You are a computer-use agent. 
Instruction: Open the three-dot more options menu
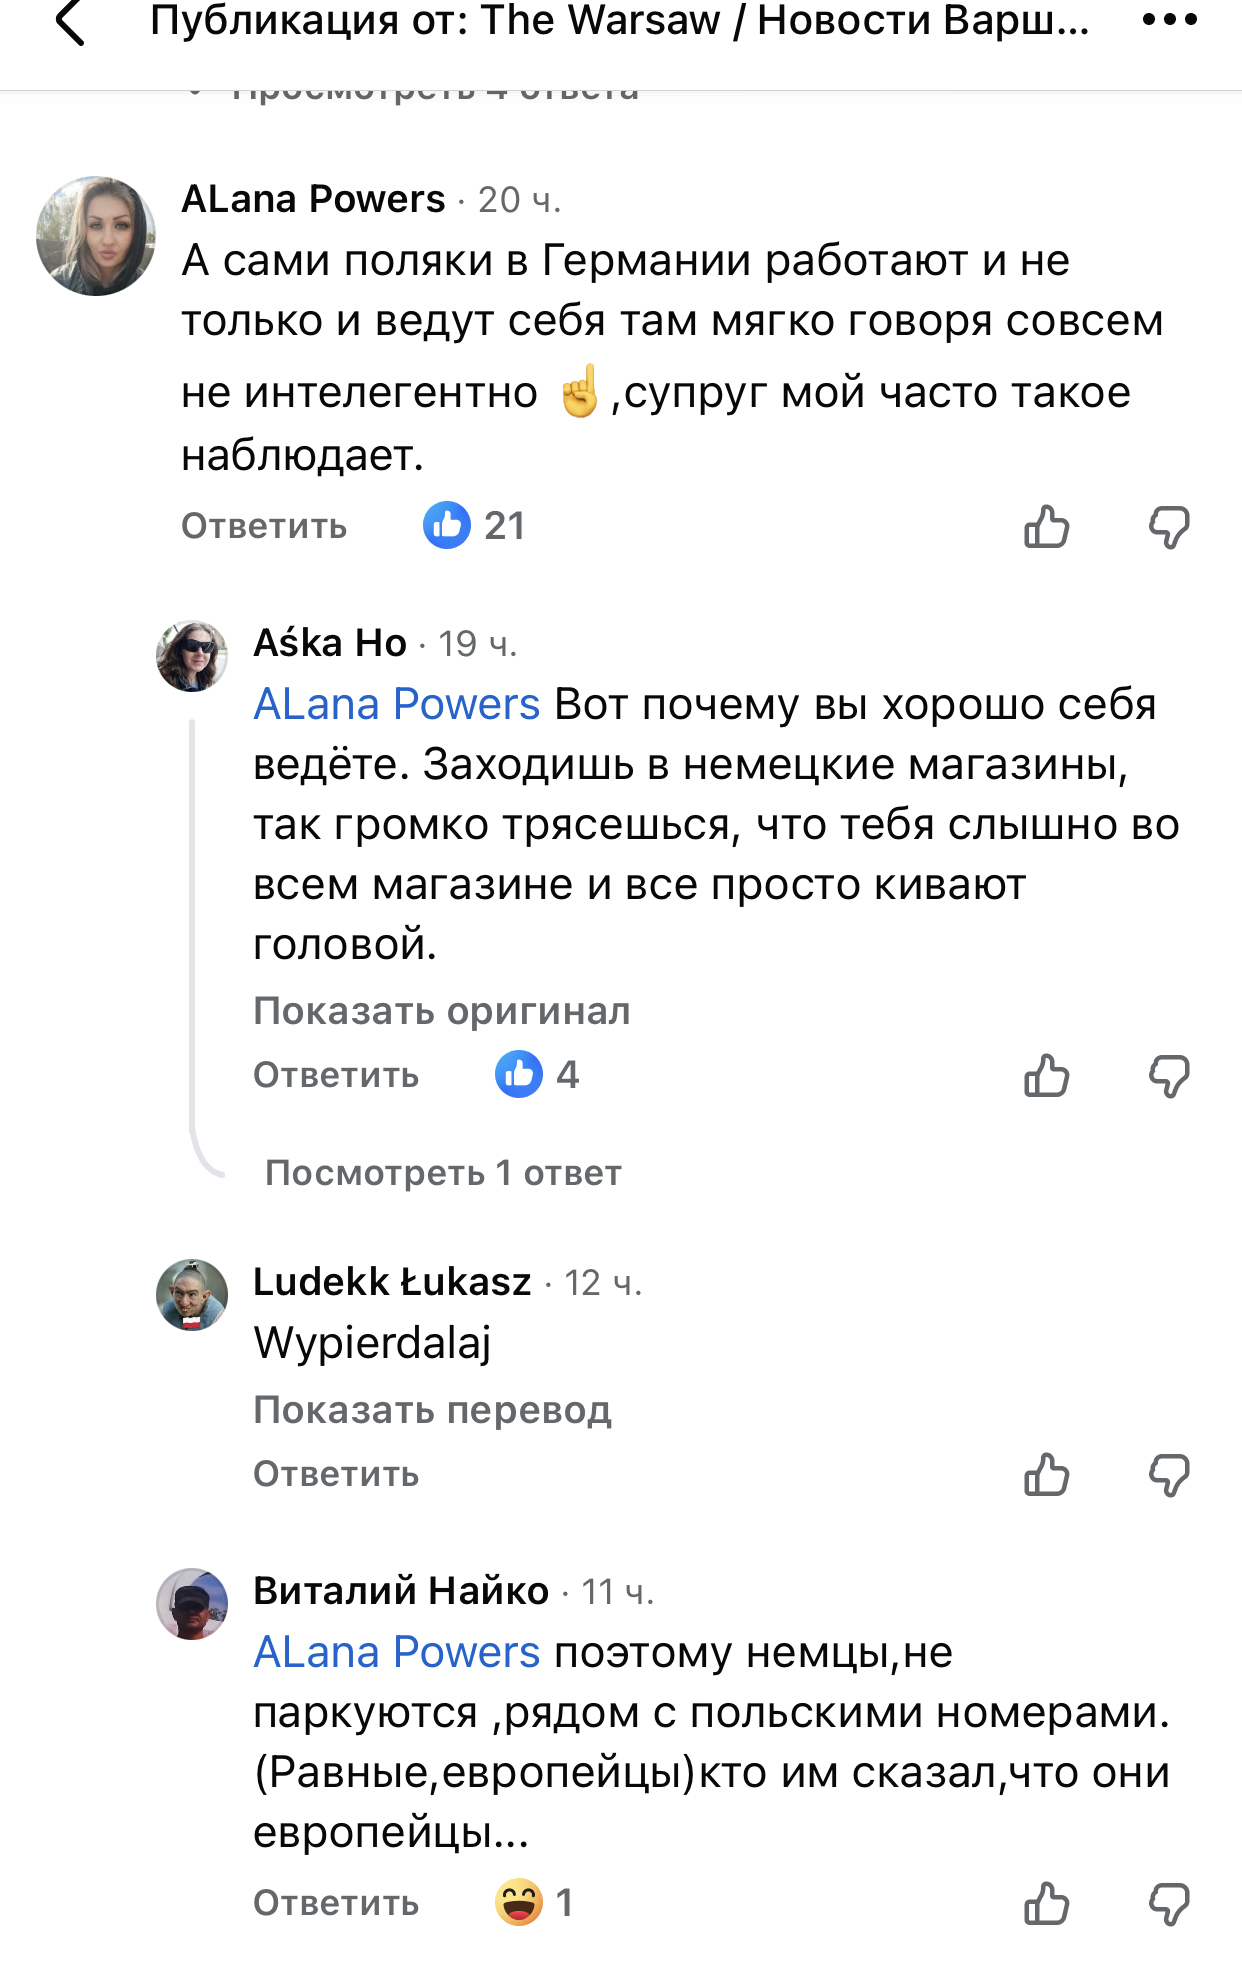tap(1169, 20)
